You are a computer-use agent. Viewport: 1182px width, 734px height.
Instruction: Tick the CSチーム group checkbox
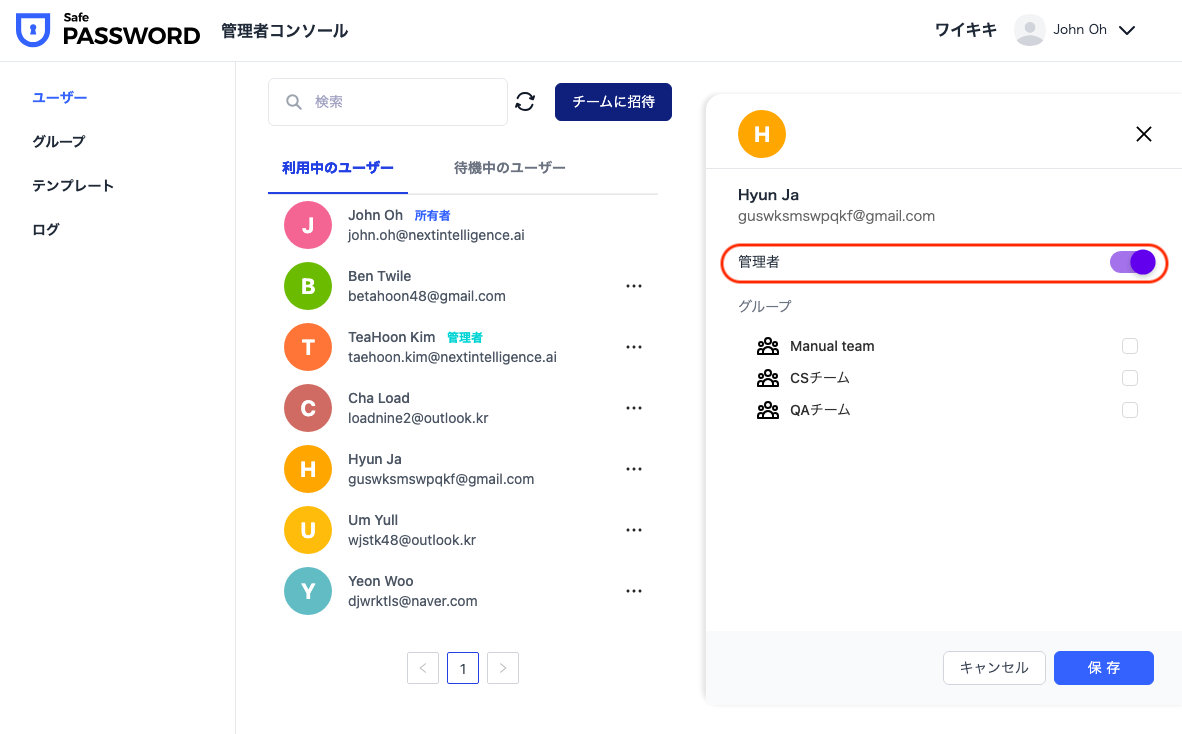point(1130,378)
